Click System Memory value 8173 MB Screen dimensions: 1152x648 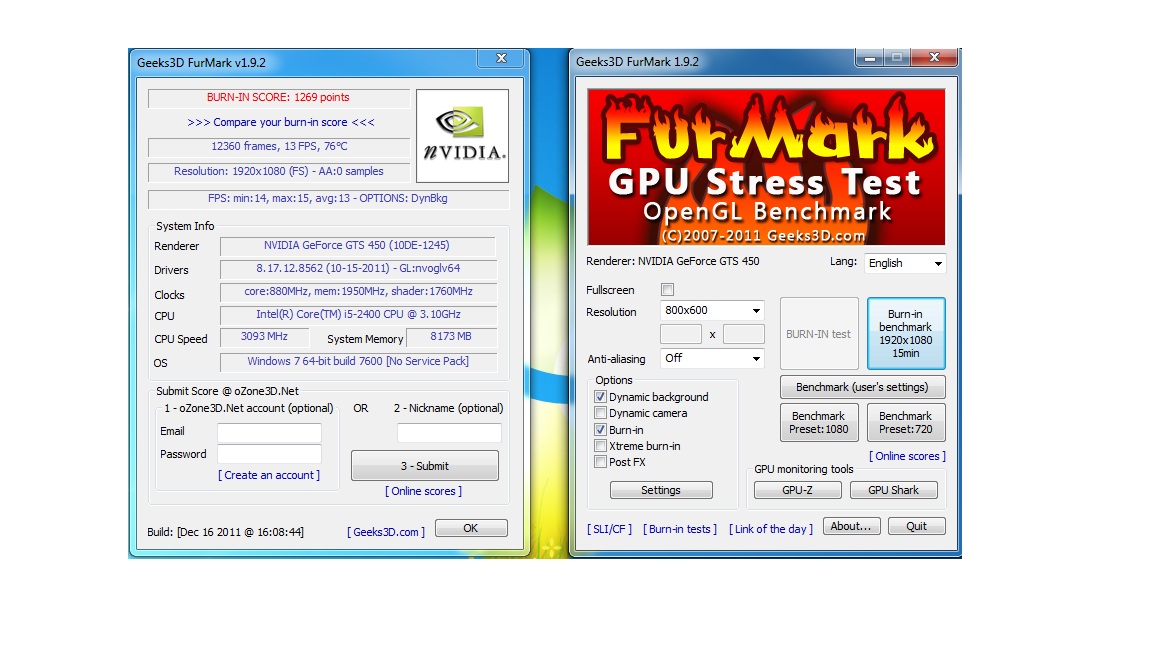[451, 336]
